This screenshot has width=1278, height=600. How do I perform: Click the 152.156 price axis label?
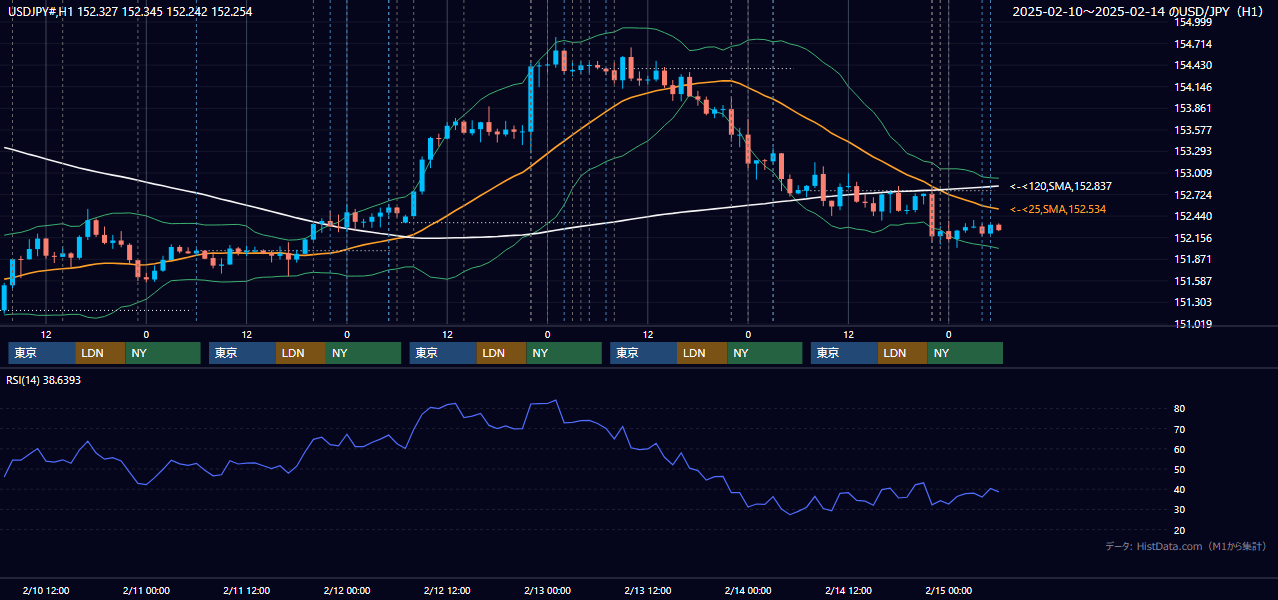[1193, 237]
